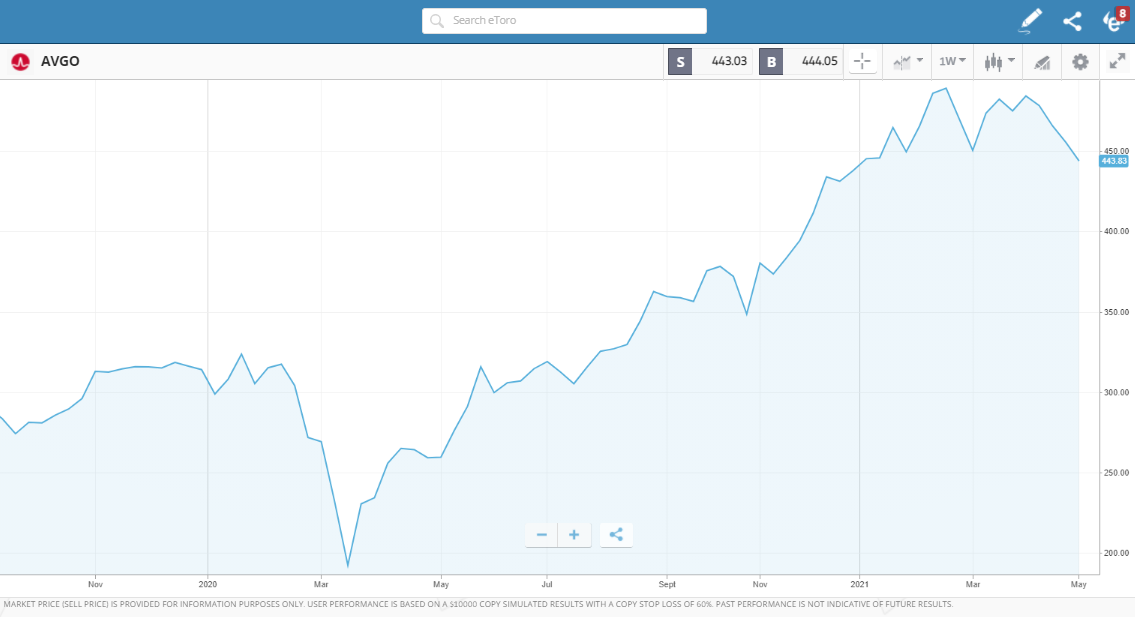Open the 1W timeframe dropdown
Screen dimensions: 1135x617
[x=950, y=61]
